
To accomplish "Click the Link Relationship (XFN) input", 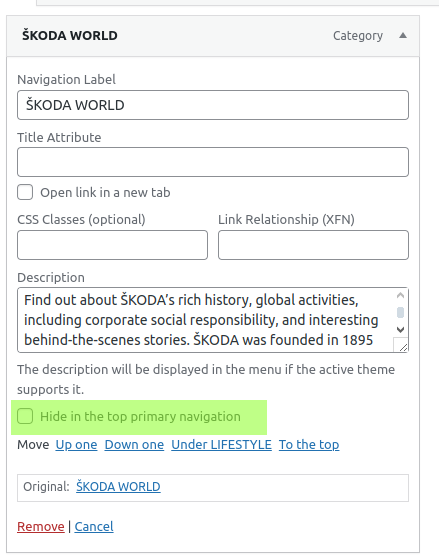I will click(313, 245).
